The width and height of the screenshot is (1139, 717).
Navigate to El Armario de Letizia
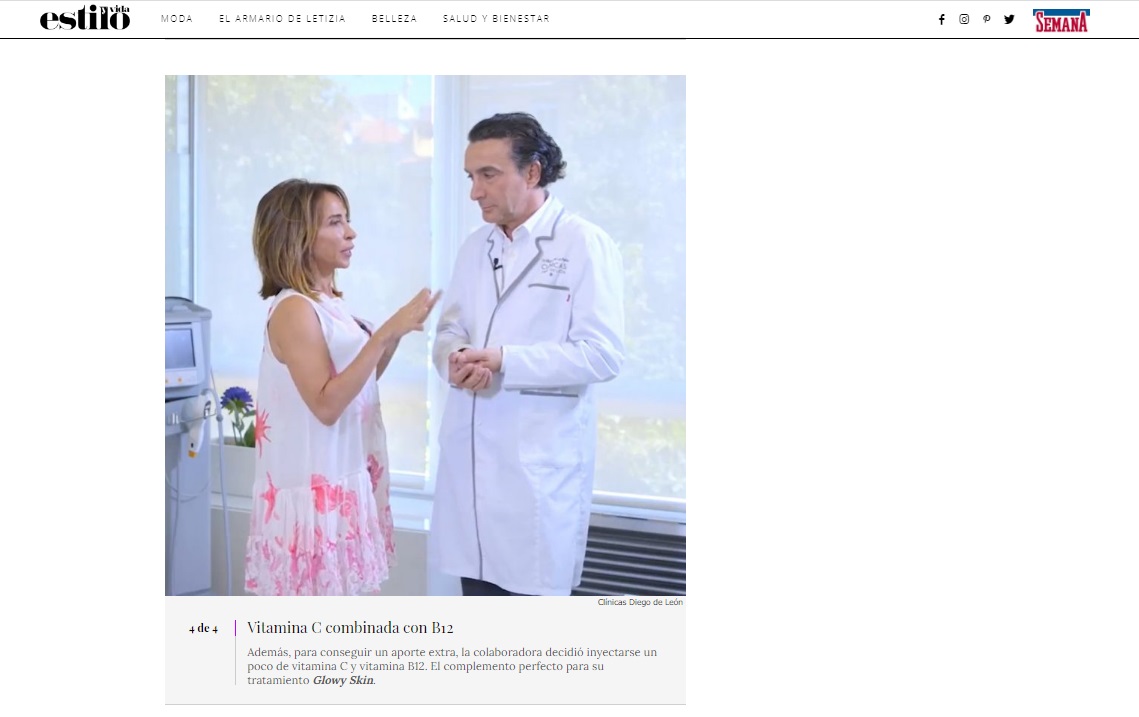[282, 19]
